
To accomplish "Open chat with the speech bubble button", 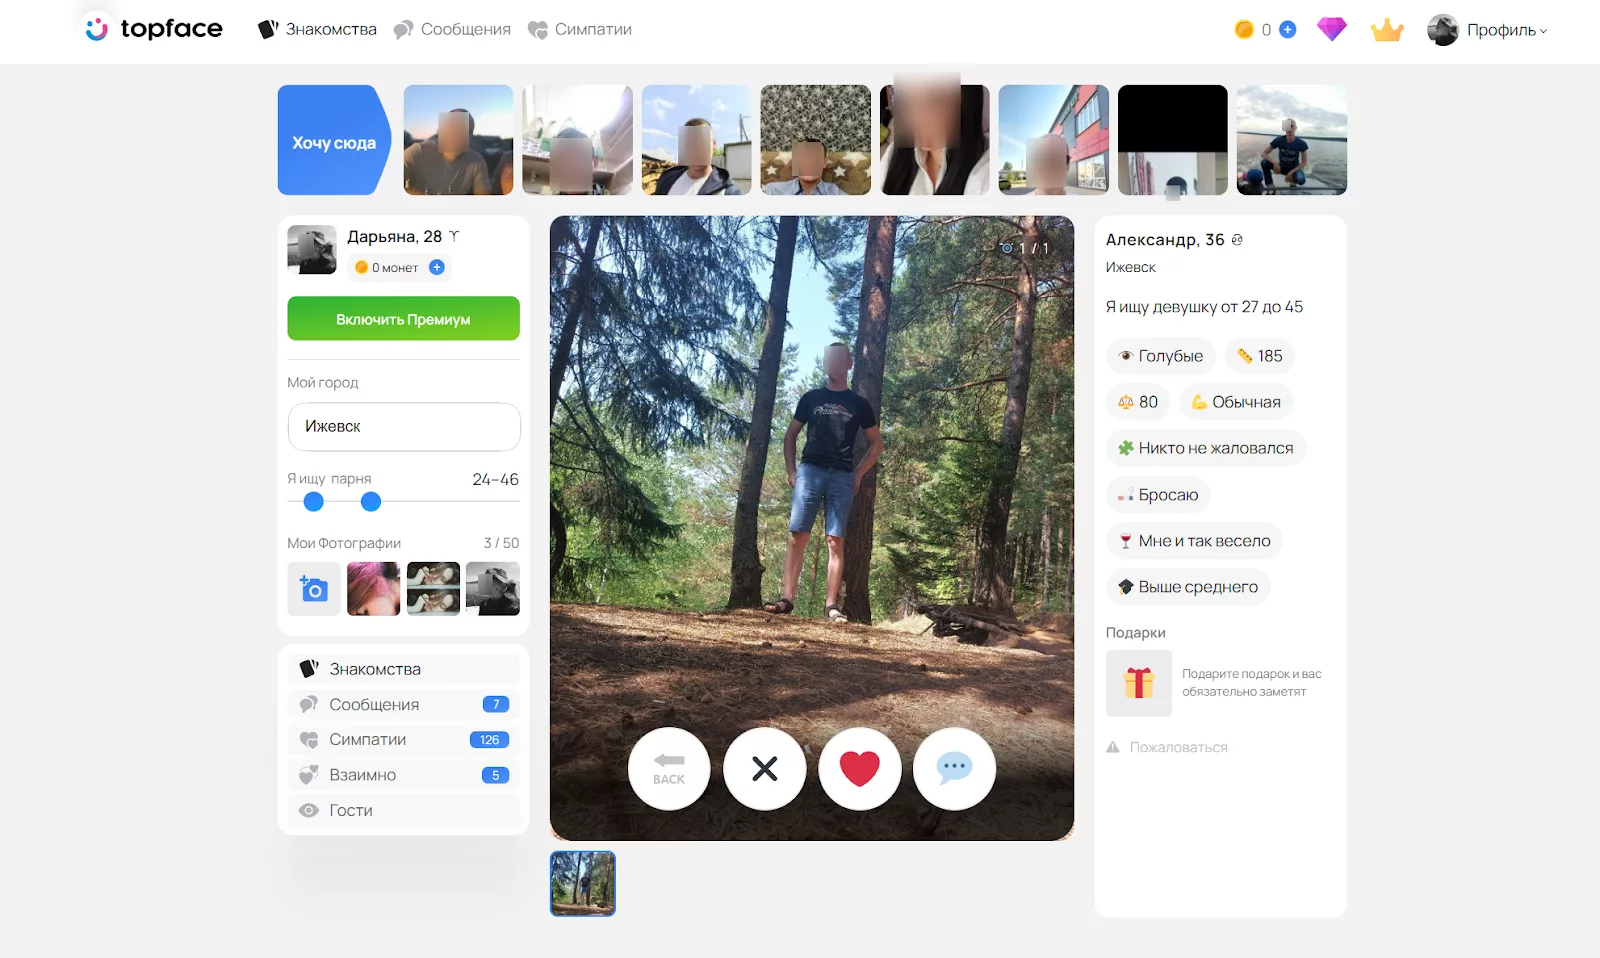I will 954,768.
